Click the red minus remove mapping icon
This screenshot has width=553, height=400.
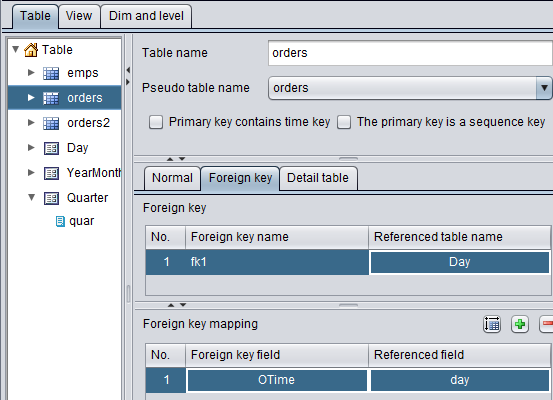click(546, 324)
